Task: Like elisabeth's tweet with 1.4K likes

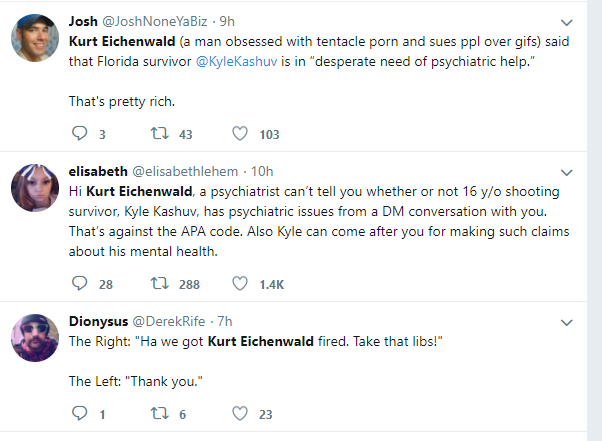Action: 240,284
